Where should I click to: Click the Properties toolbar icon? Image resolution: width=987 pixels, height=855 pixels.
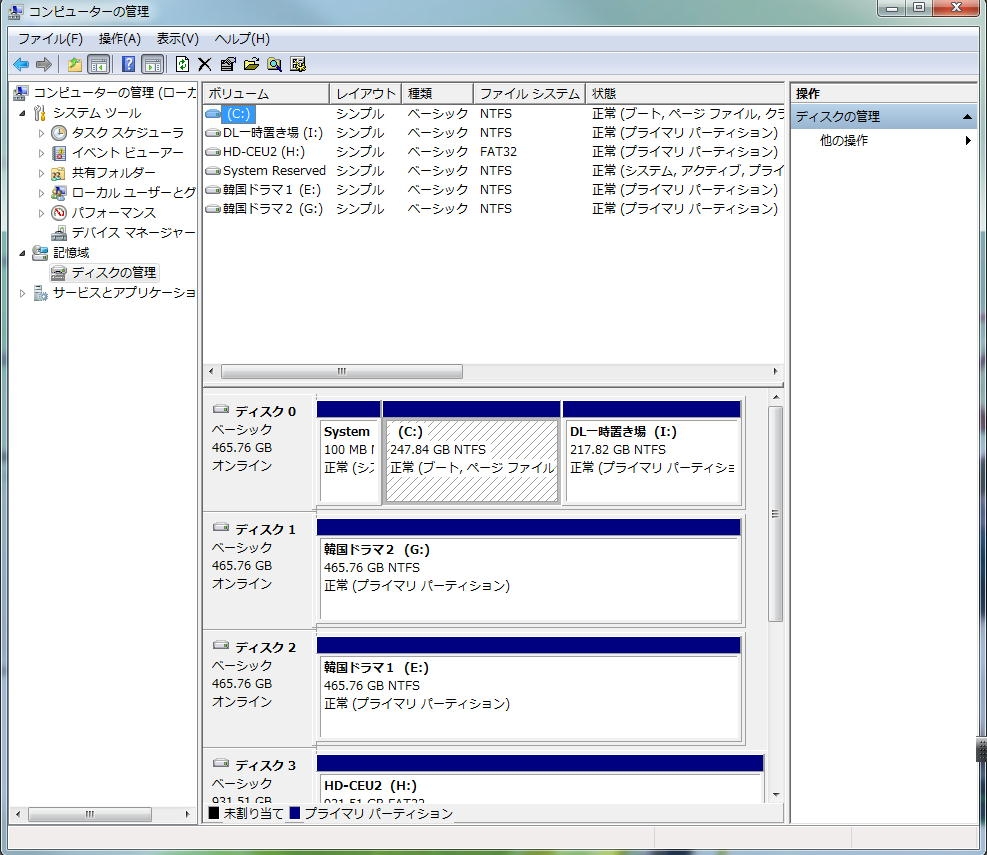tap(228, 64)
